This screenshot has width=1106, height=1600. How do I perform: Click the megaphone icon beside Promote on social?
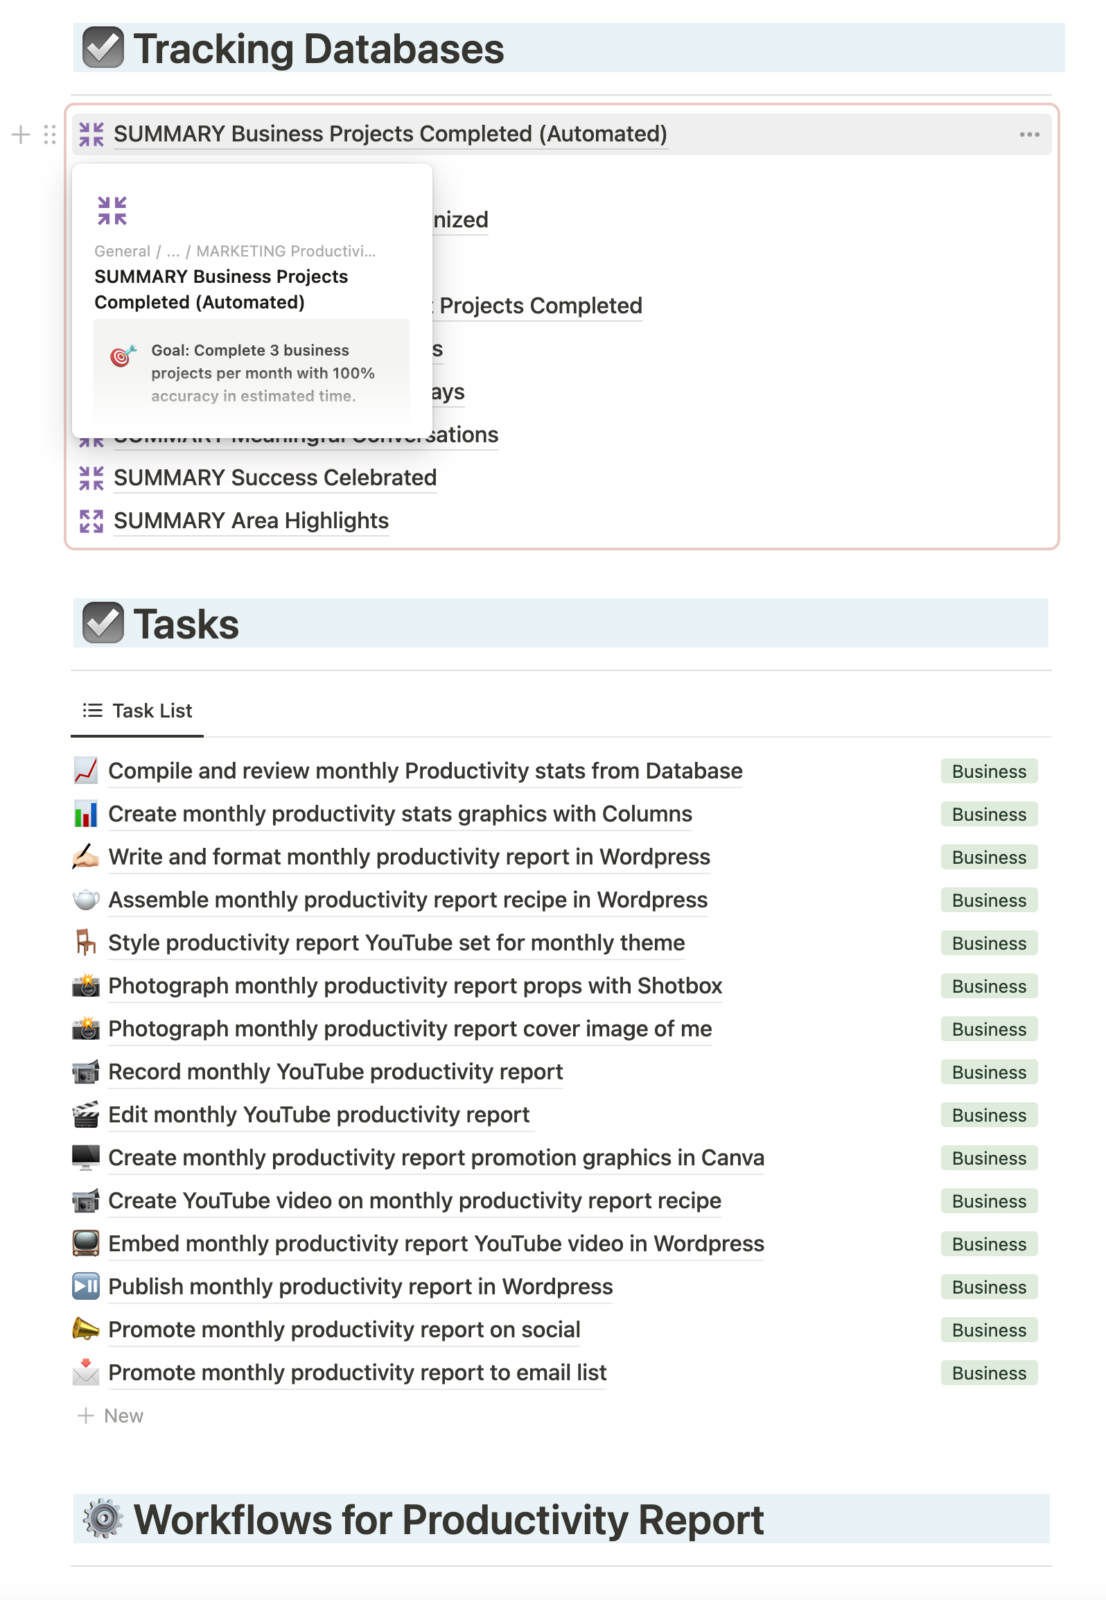pyautogui.click(x=86, y=1329)
